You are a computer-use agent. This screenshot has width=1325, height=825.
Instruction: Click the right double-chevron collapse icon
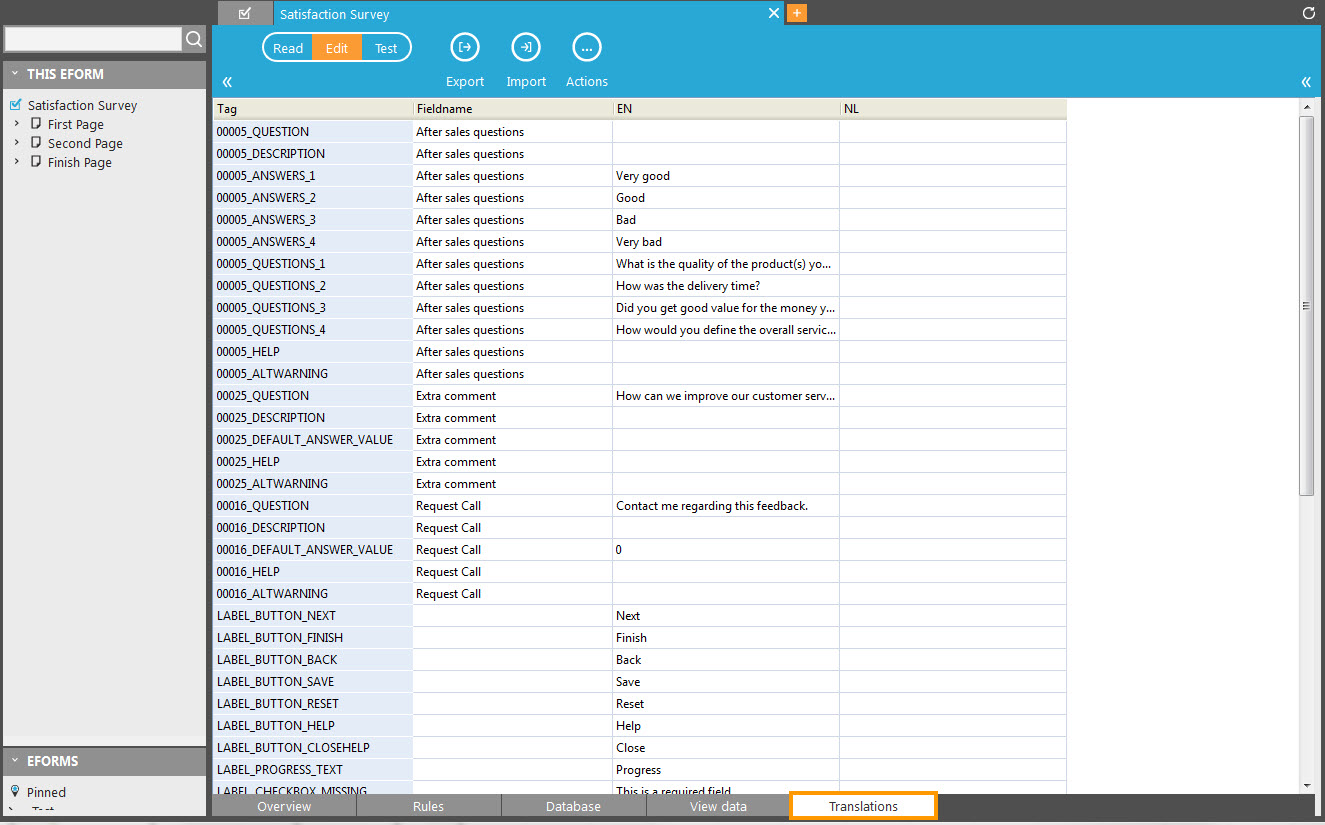point(1306,82)
